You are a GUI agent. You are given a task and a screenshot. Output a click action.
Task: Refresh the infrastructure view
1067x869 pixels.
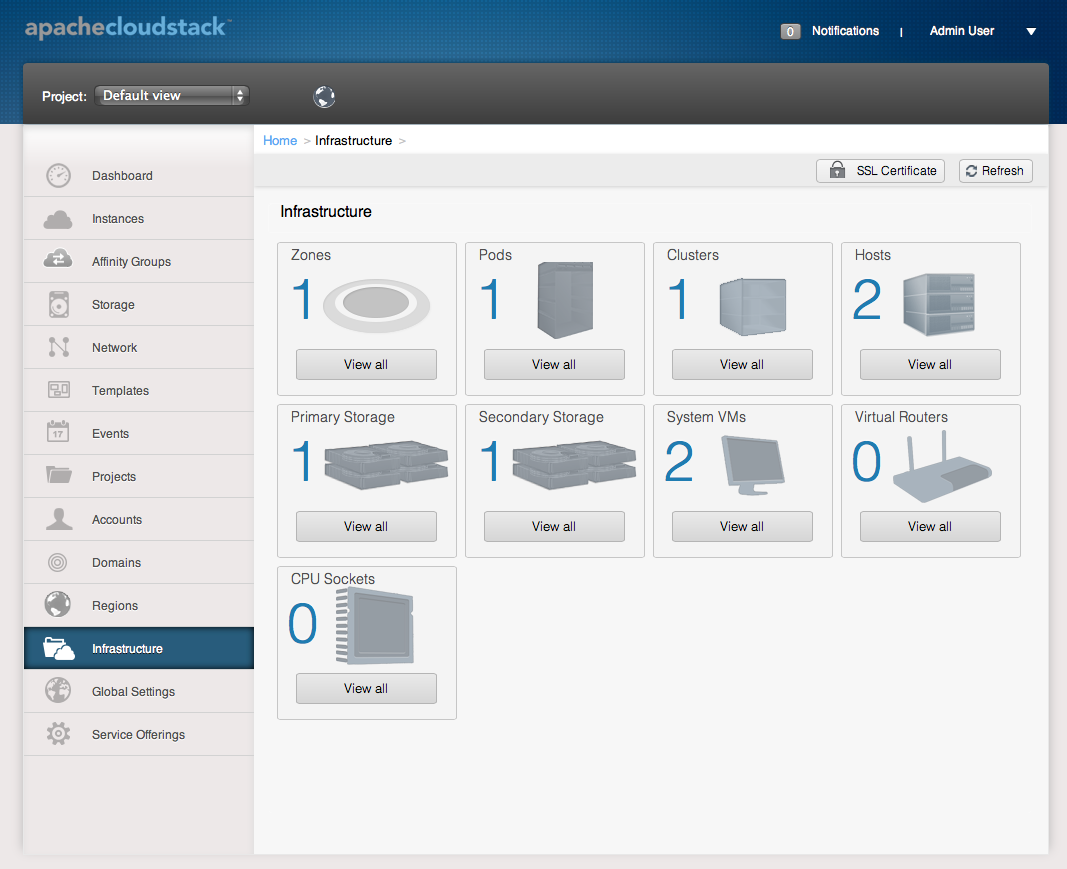pos(996,171)
